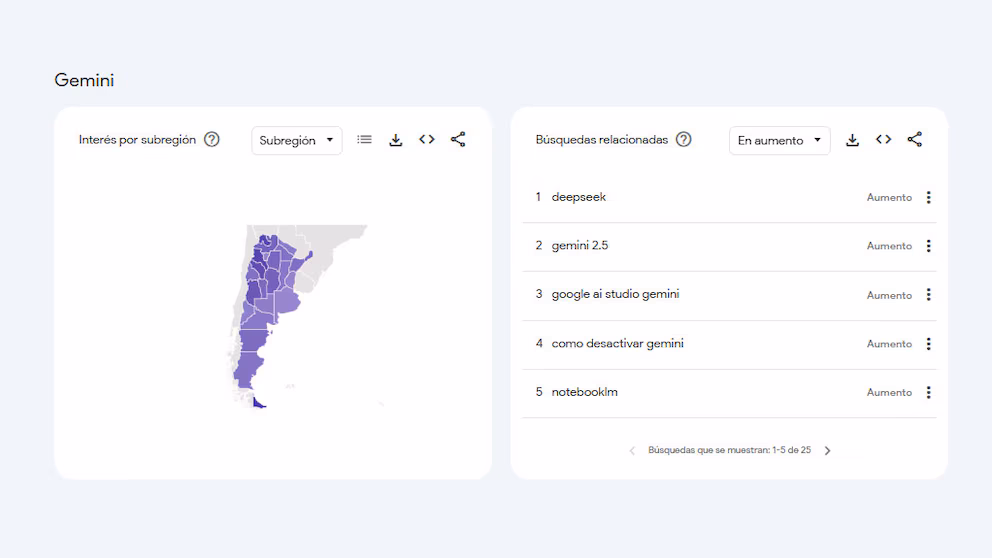The image size is (992, 558).
Task: Click the Gemini section heading
Action: point(84,80)
